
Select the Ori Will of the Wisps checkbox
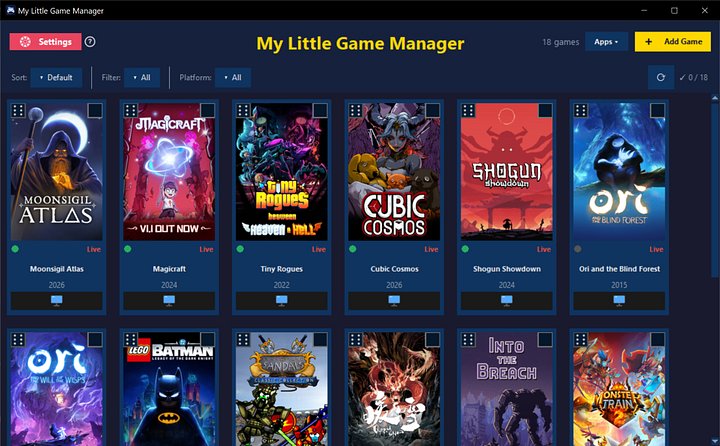[x=95, y=340]
